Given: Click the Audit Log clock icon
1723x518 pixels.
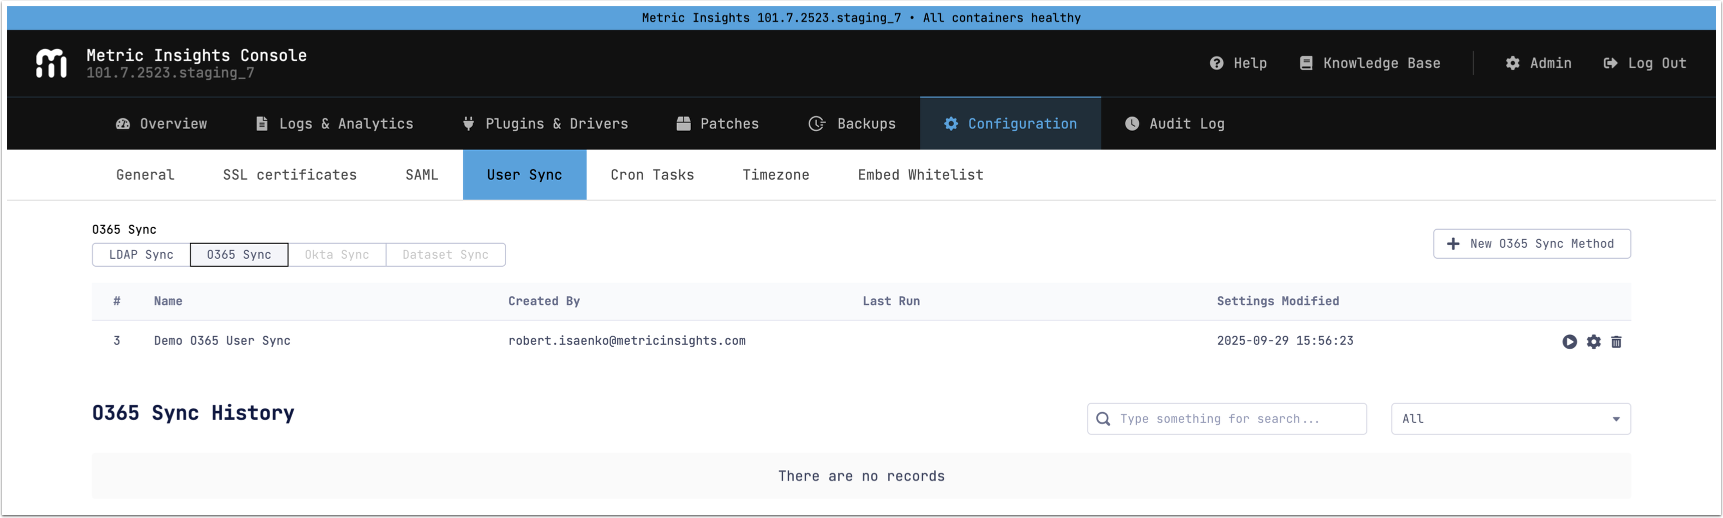Looking at the screenshot, I should [1132, 124].
